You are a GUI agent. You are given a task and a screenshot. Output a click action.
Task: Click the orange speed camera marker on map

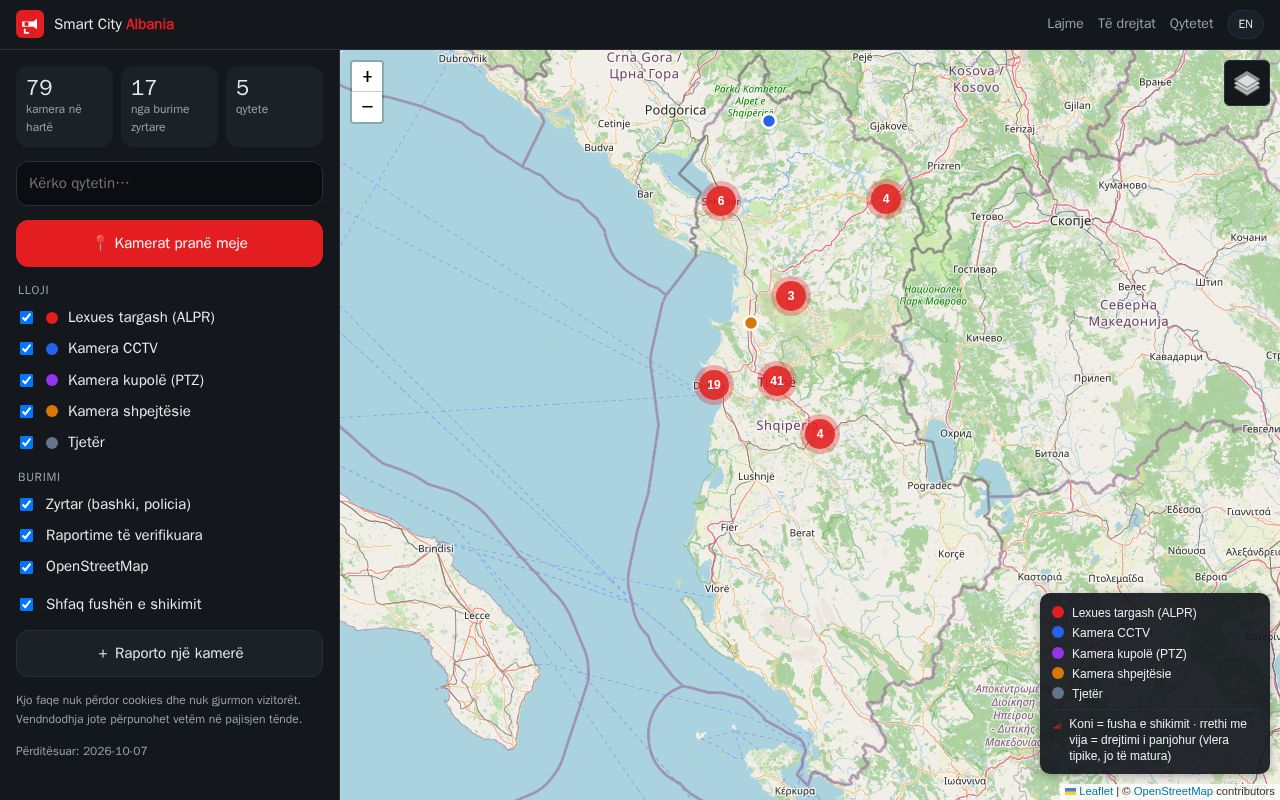(751, 323)
